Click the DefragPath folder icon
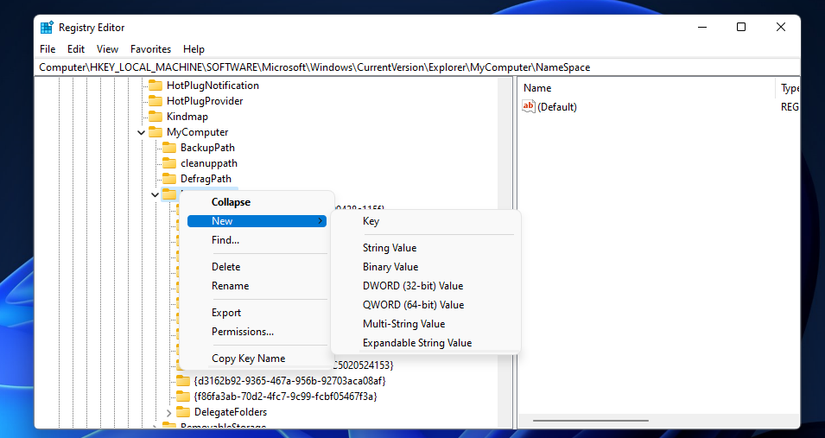Image resolution: width=825 pixels, height=438 pixels. (169, 178)
